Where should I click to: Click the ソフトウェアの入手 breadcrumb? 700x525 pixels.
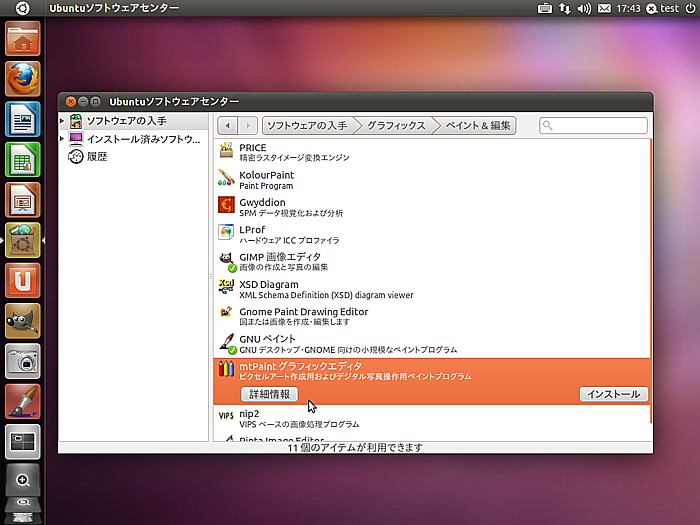coord(307,125)
